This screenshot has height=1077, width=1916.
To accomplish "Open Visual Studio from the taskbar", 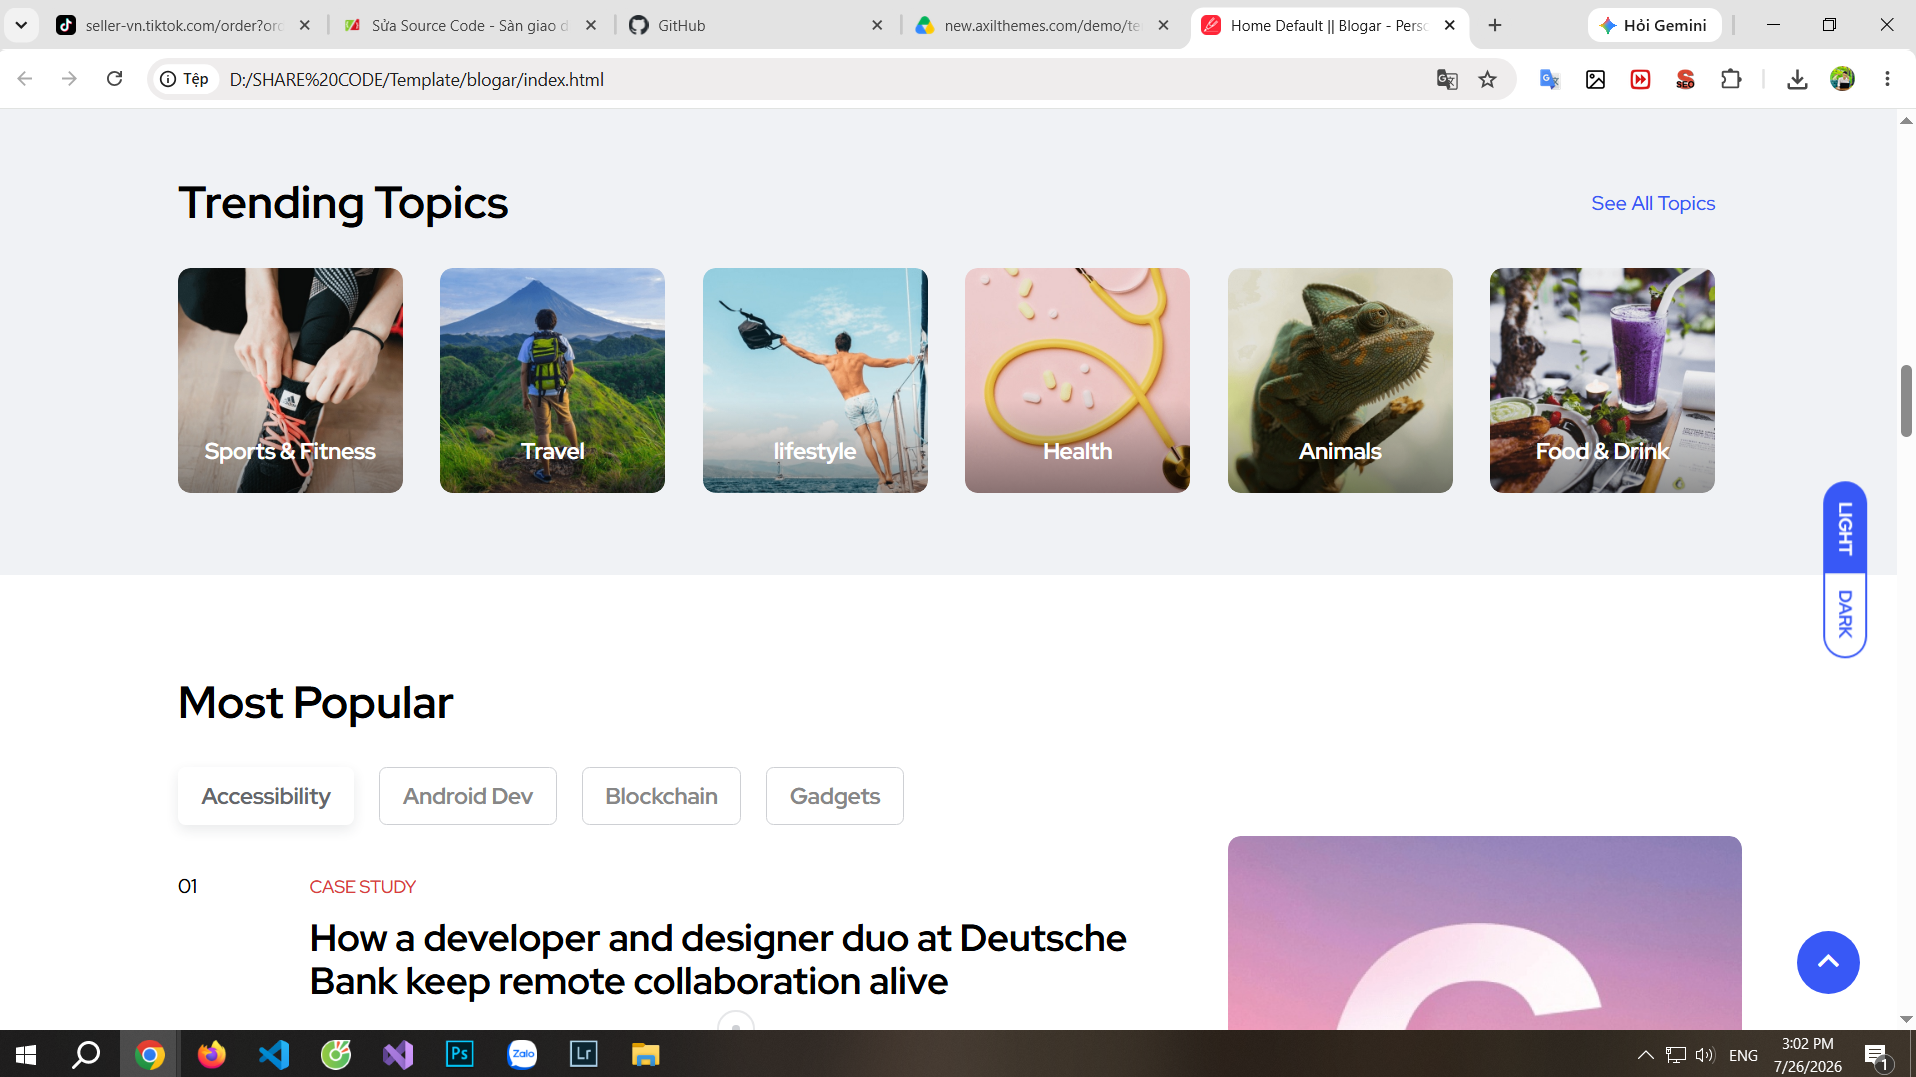I will click(398, 1054).
